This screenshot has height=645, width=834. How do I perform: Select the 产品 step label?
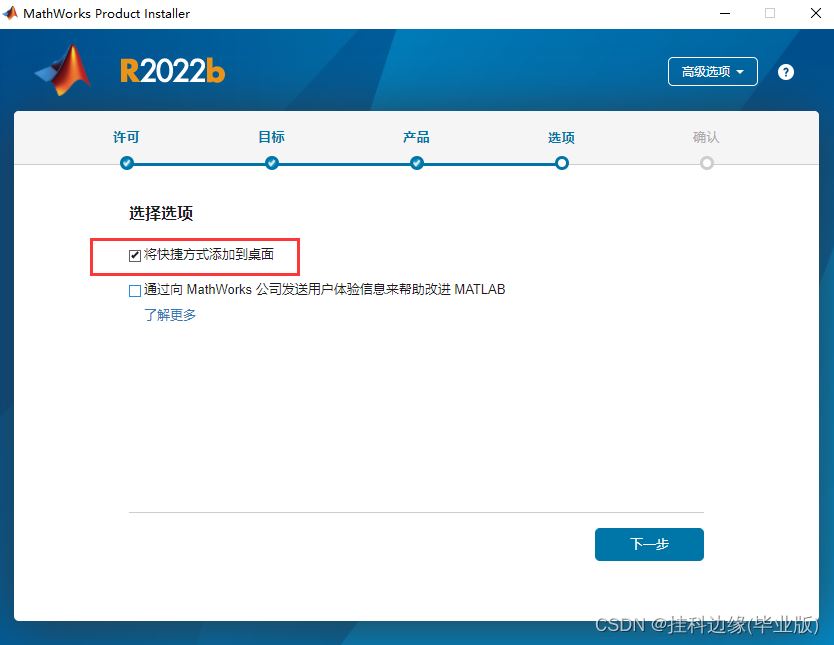(x=417, y=137)
